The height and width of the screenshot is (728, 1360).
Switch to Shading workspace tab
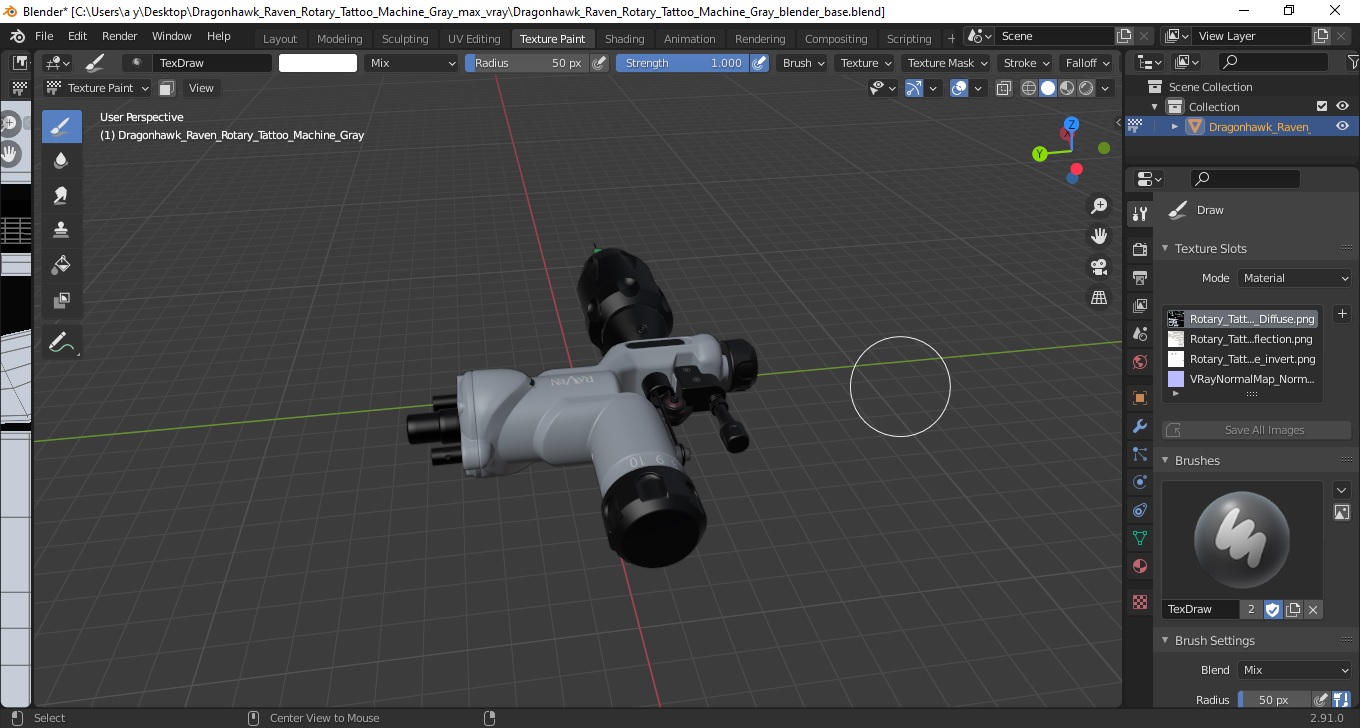tap(624, 39)
